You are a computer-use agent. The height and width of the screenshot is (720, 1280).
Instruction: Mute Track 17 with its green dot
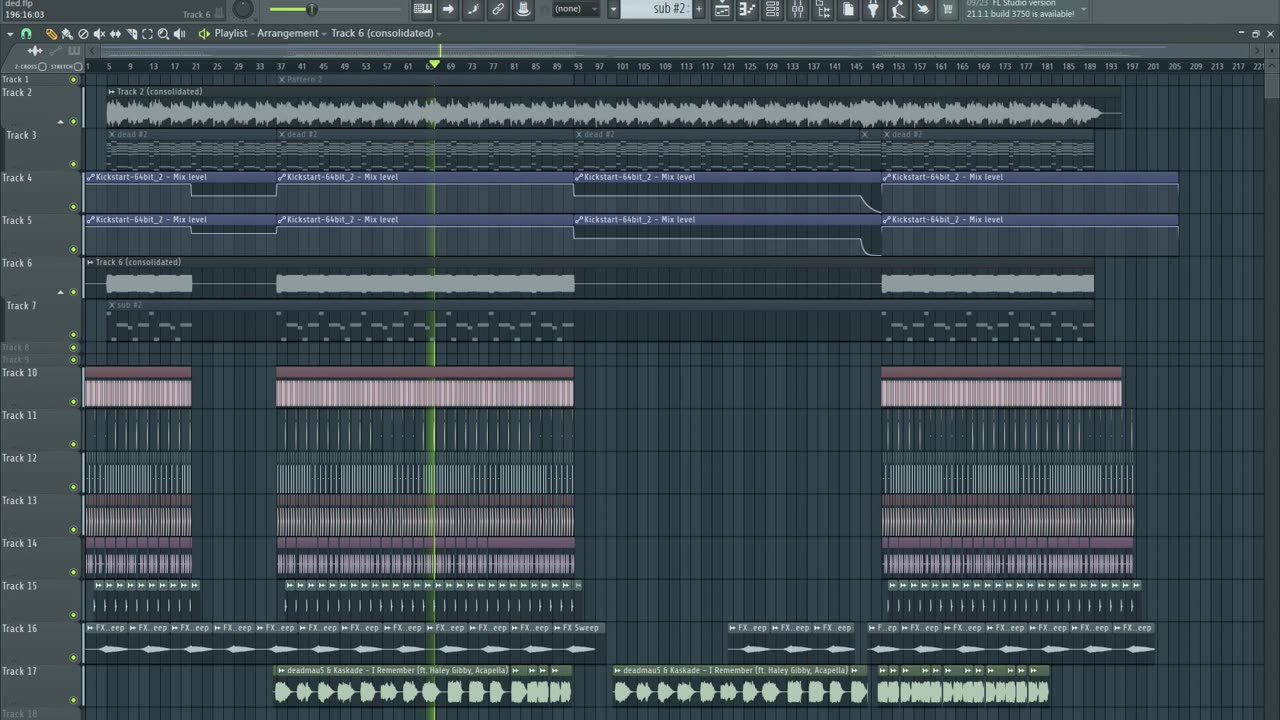click(x=73, y=700)
